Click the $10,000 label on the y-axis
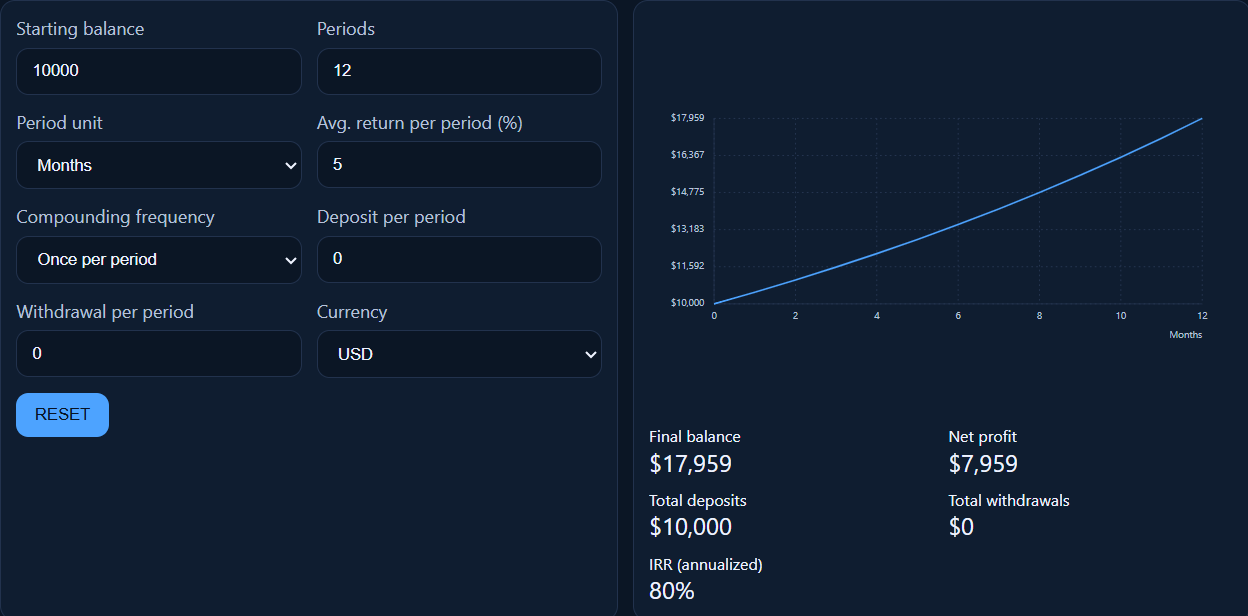The height and width of the screenshot is (616, 1248). (x=687, y=302)
